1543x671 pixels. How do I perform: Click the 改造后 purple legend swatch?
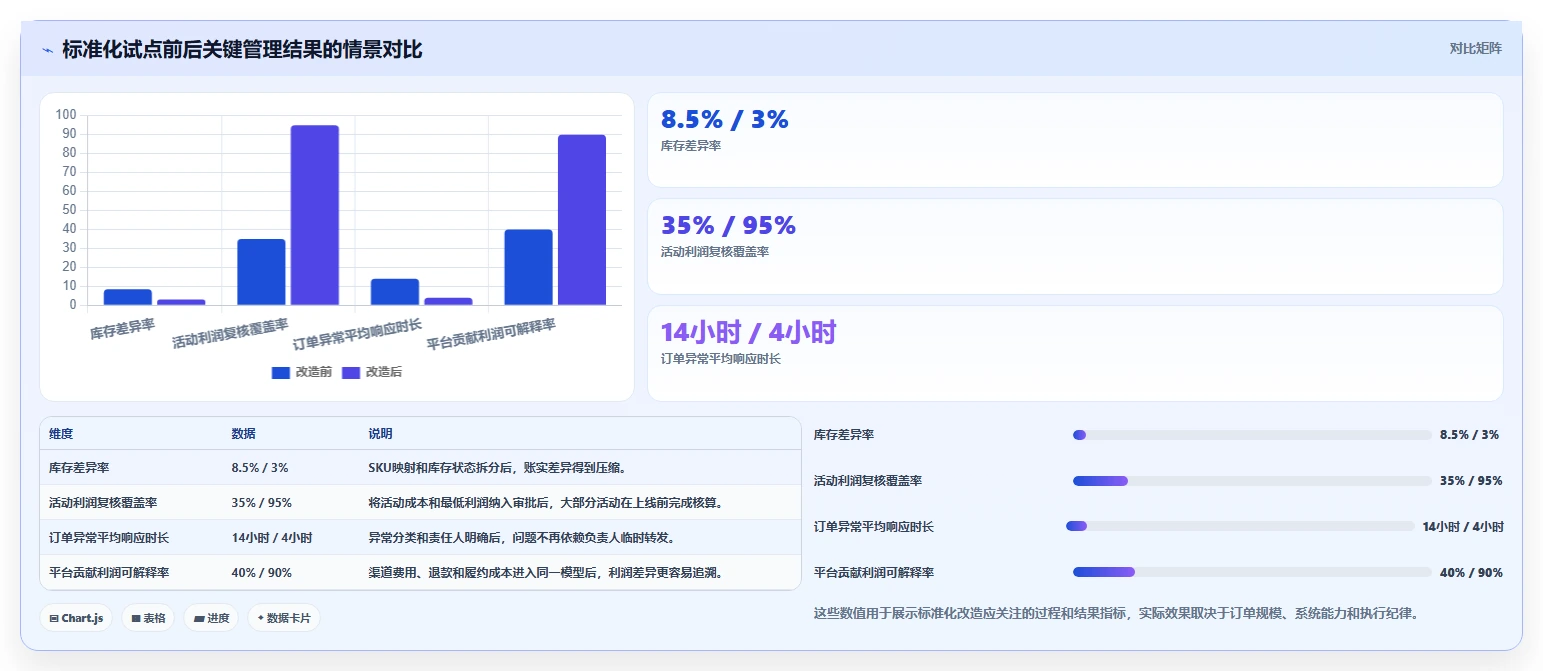pos(351,372)
